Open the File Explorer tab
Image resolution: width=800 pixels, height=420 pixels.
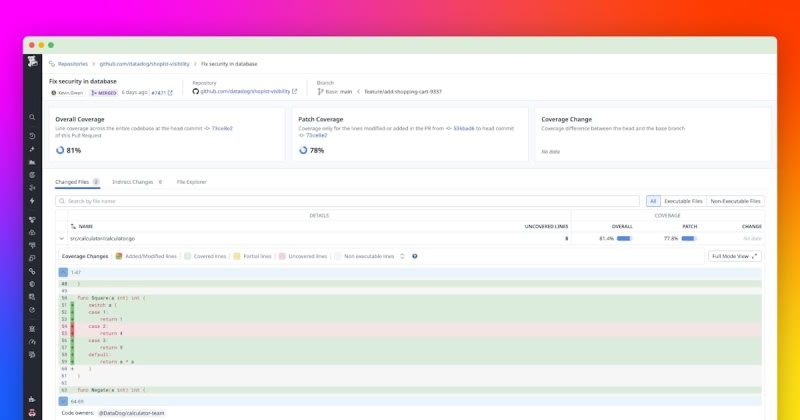point(191,182)
